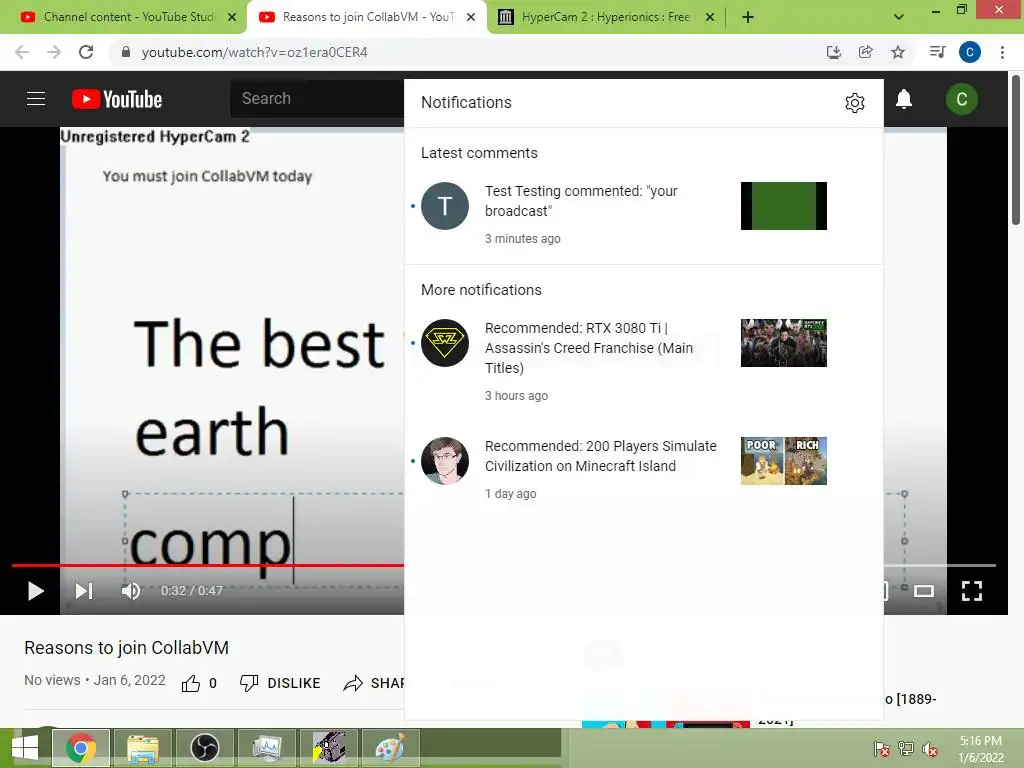1024x768 pixels.
Task: Click the page vertical scrollbar
Action: click(1016, 150)
